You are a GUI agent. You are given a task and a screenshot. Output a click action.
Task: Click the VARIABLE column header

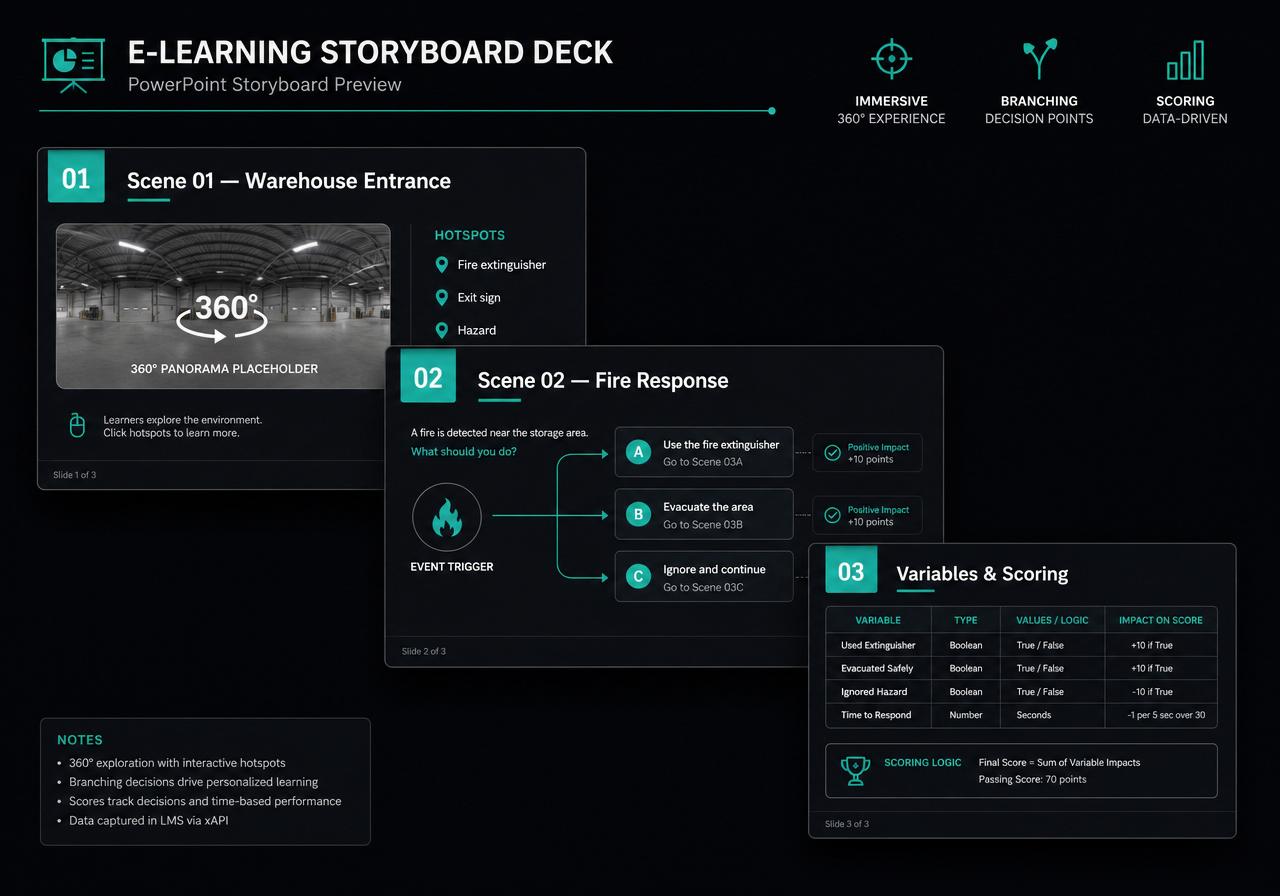(878, 620)
